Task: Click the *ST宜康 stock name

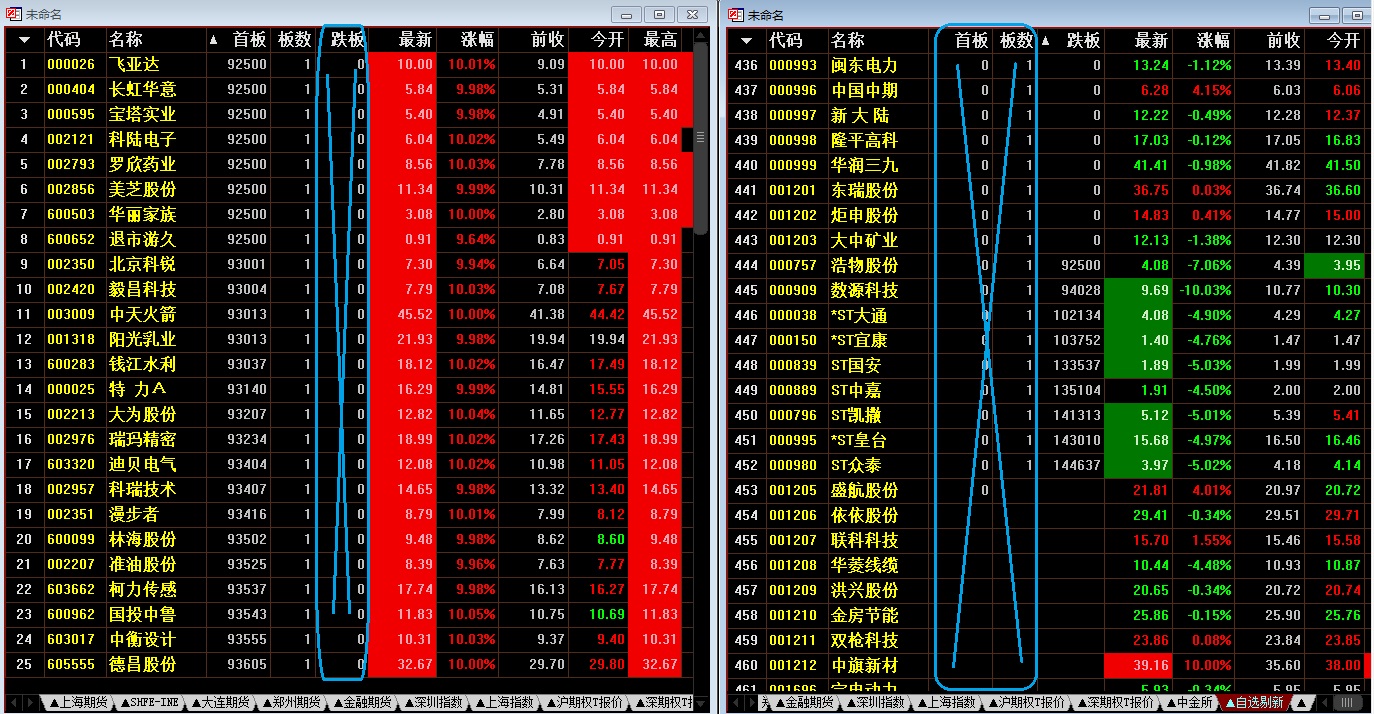Action: coord(859,340)
